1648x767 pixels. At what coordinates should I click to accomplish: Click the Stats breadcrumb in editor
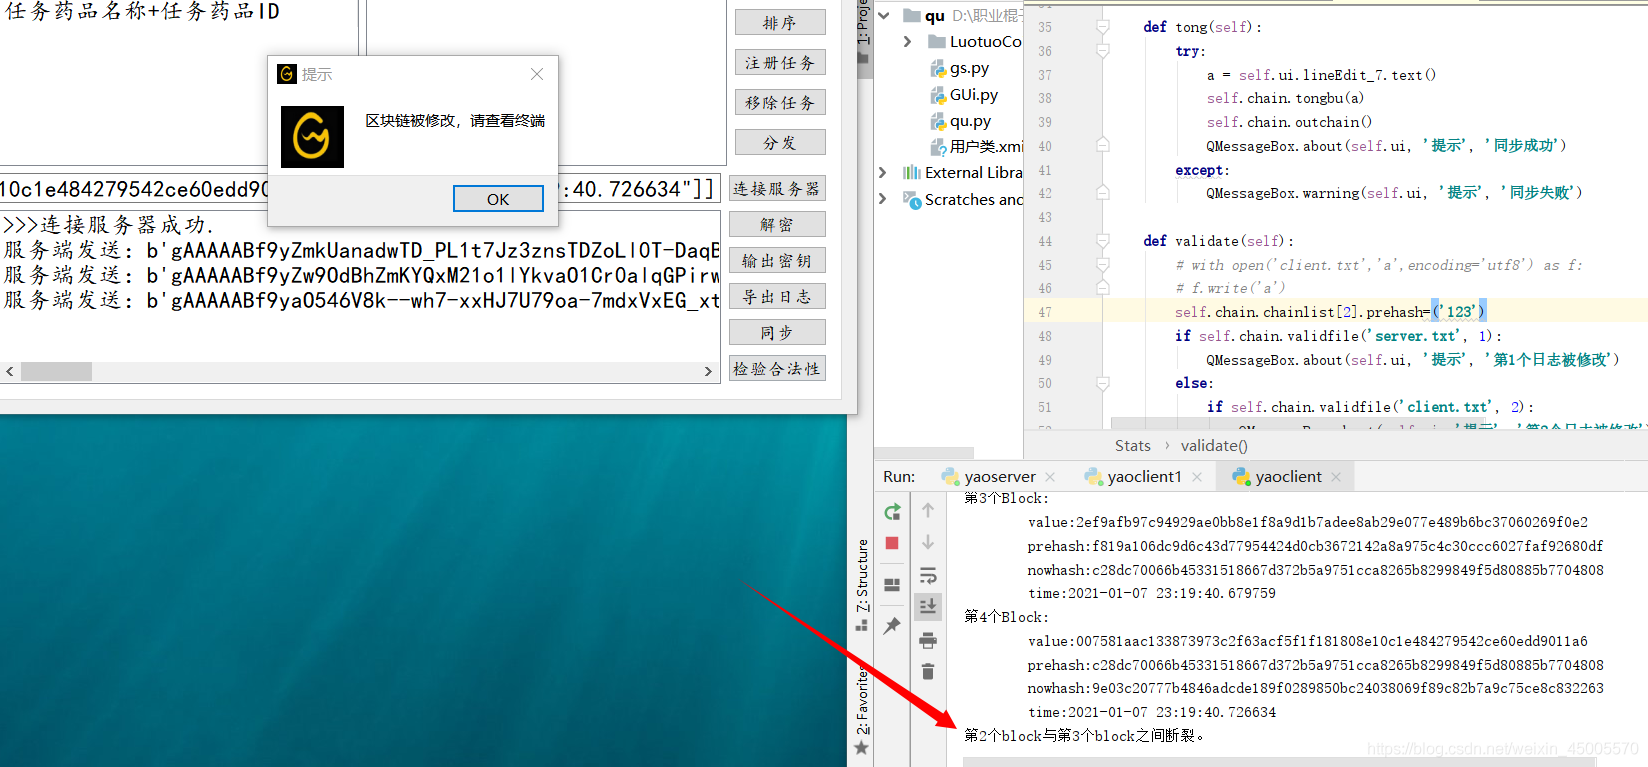click(1132, 446)
